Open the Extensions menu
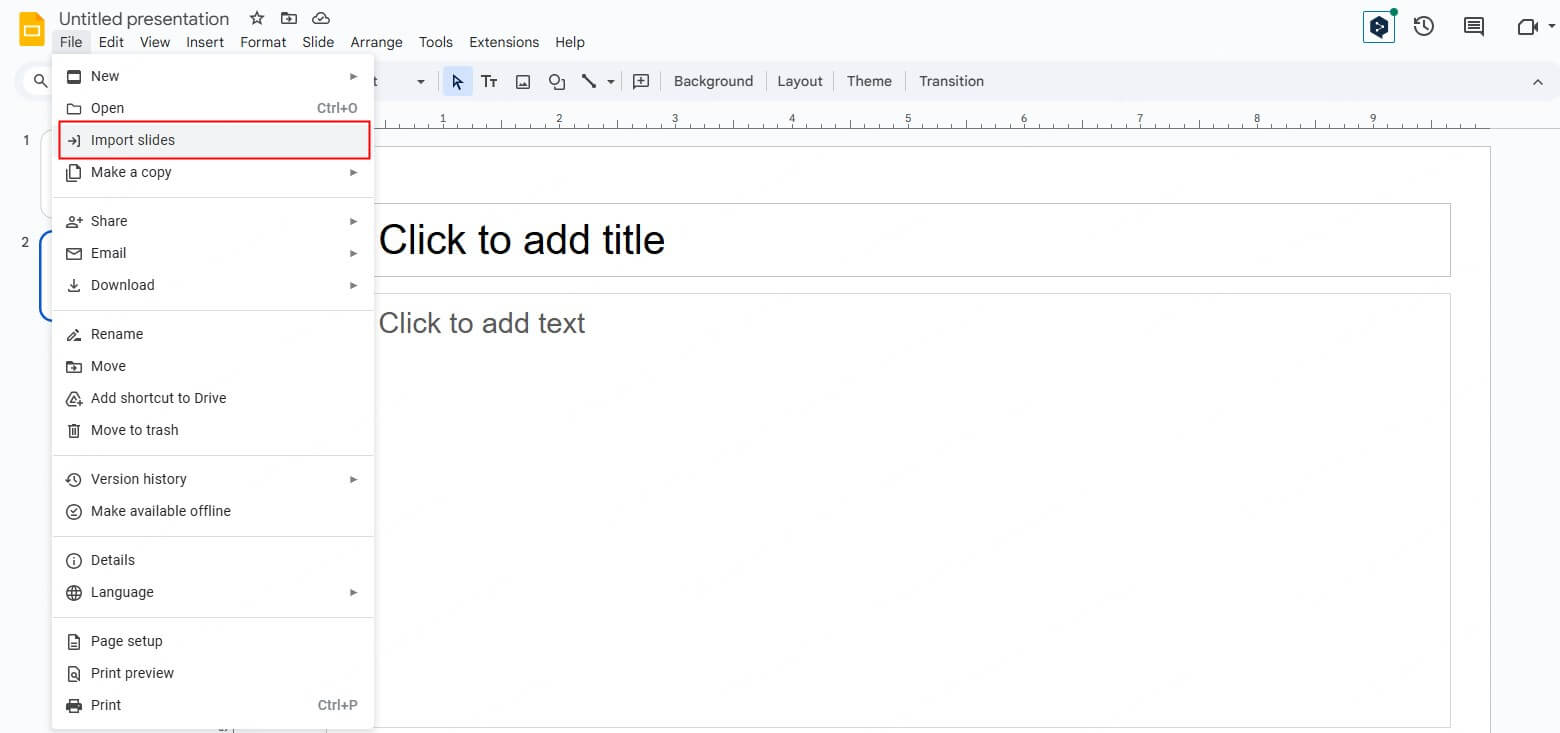This screenshot has height=733, width=1560. [503, 42]
